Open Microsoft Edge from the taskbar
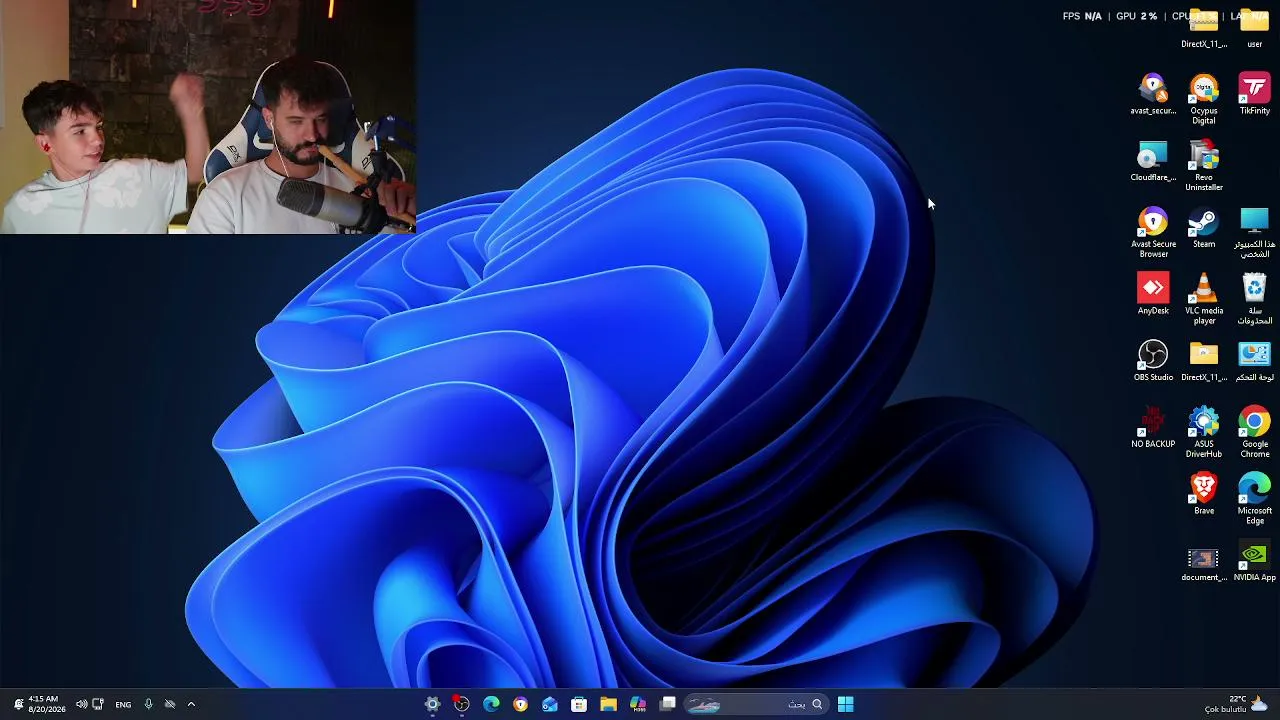This screenshot has height=720, width=1280. pos(491,704)
